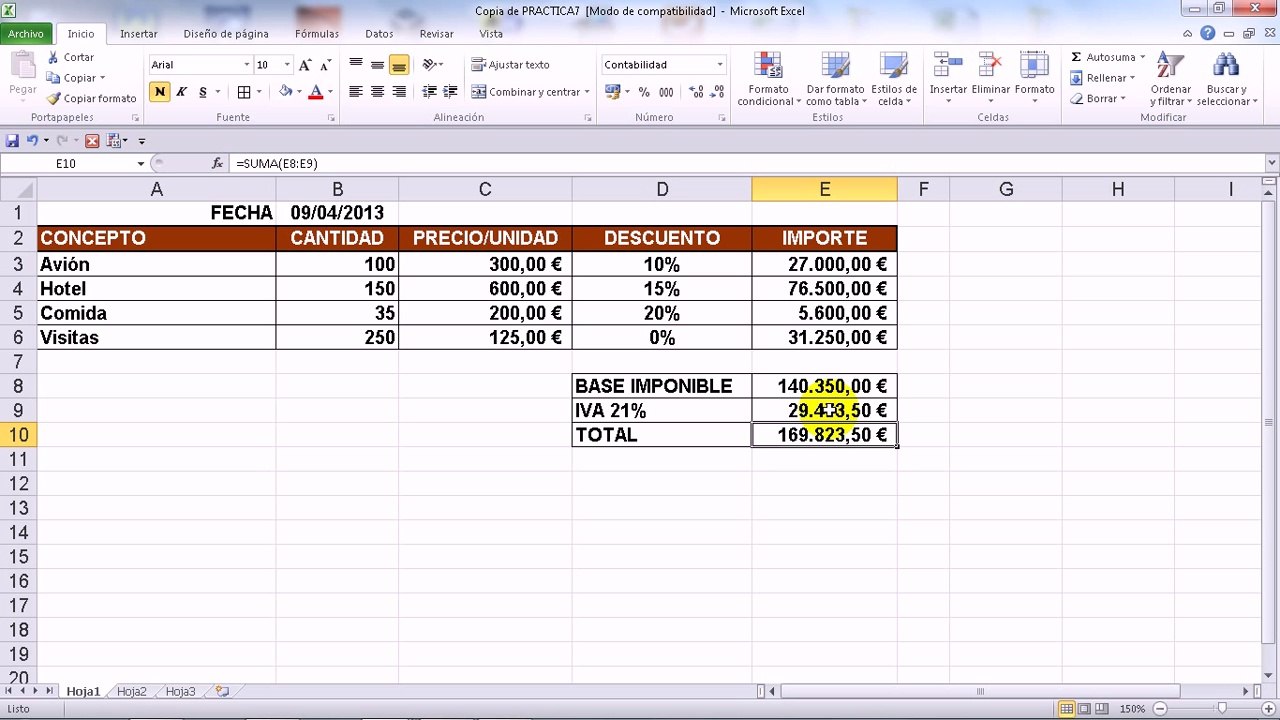1280x720 pixels.
Task: Apply the thousands separator 000 style
Action: (664, 92)
